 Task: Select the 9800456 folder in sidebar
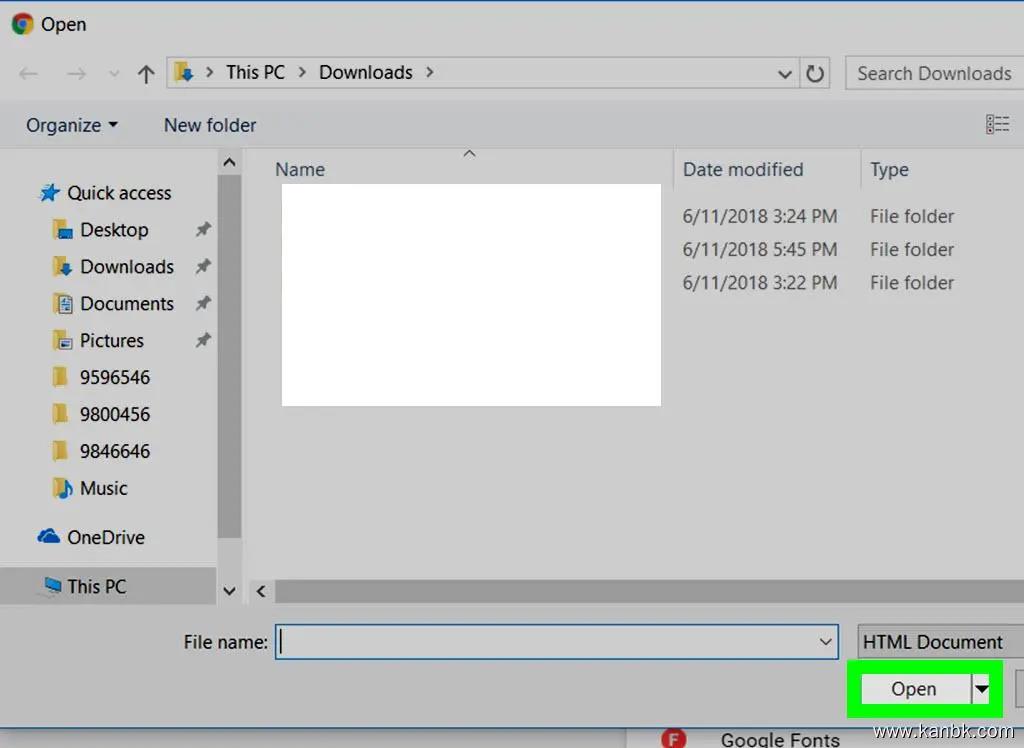tap(114, 415)
